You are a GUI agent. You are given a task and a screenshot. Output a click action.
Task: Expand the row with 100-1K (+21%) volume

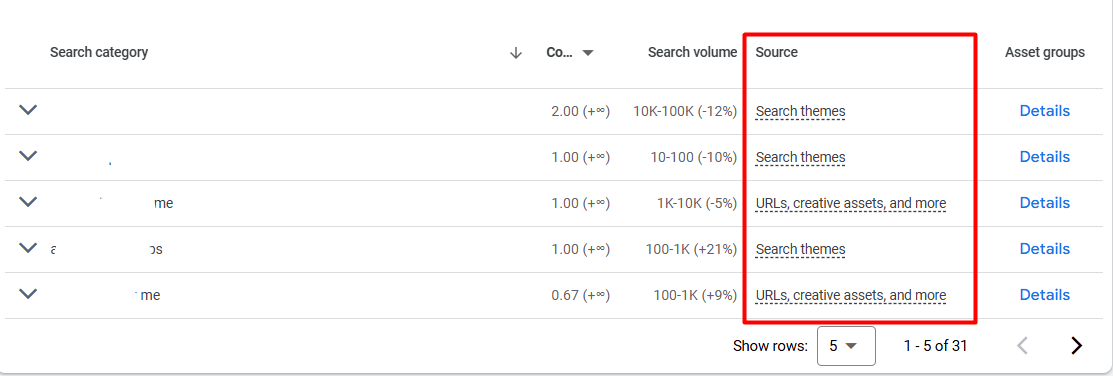28,248
